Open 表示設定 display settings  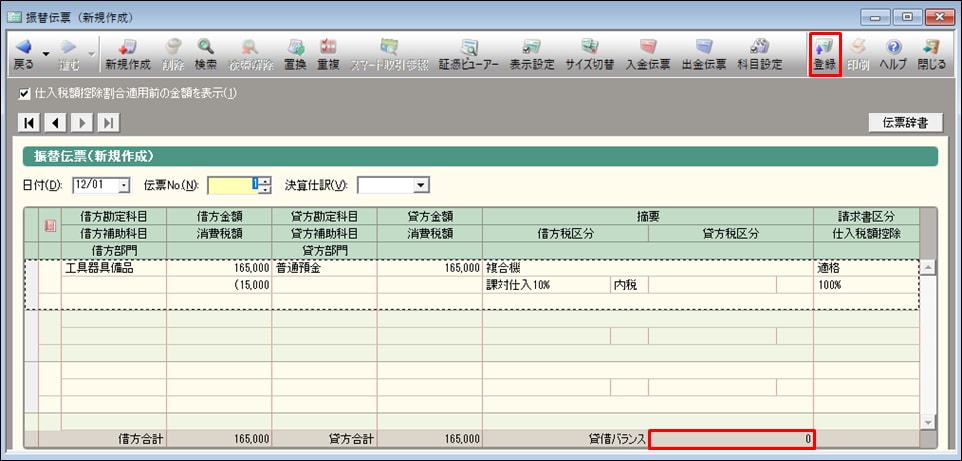coord(532,54)
